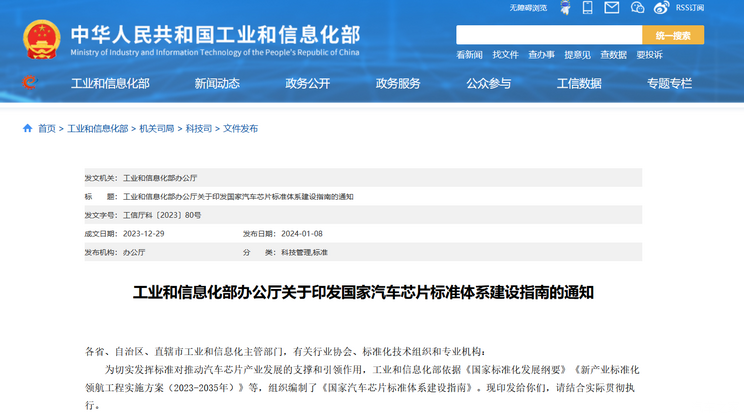744x418 pixels.
Task: Click the 无障碍浏览 link
Action: [x=528, y=8]
